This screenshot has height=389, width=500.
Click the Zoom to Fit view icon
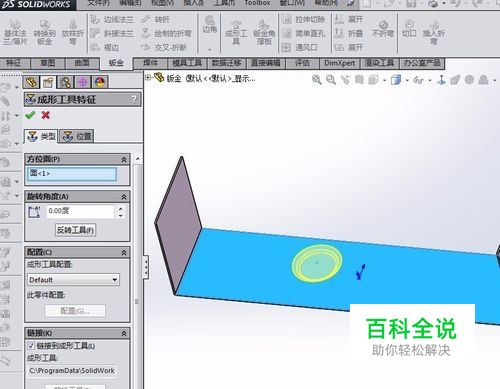point(316,80)
